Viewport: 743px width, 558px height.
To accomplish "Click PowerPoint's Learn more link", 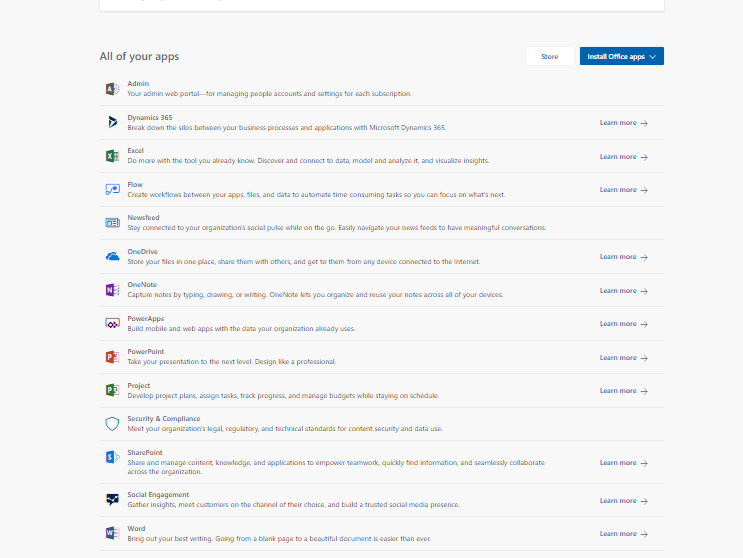I will pos(624,358).
